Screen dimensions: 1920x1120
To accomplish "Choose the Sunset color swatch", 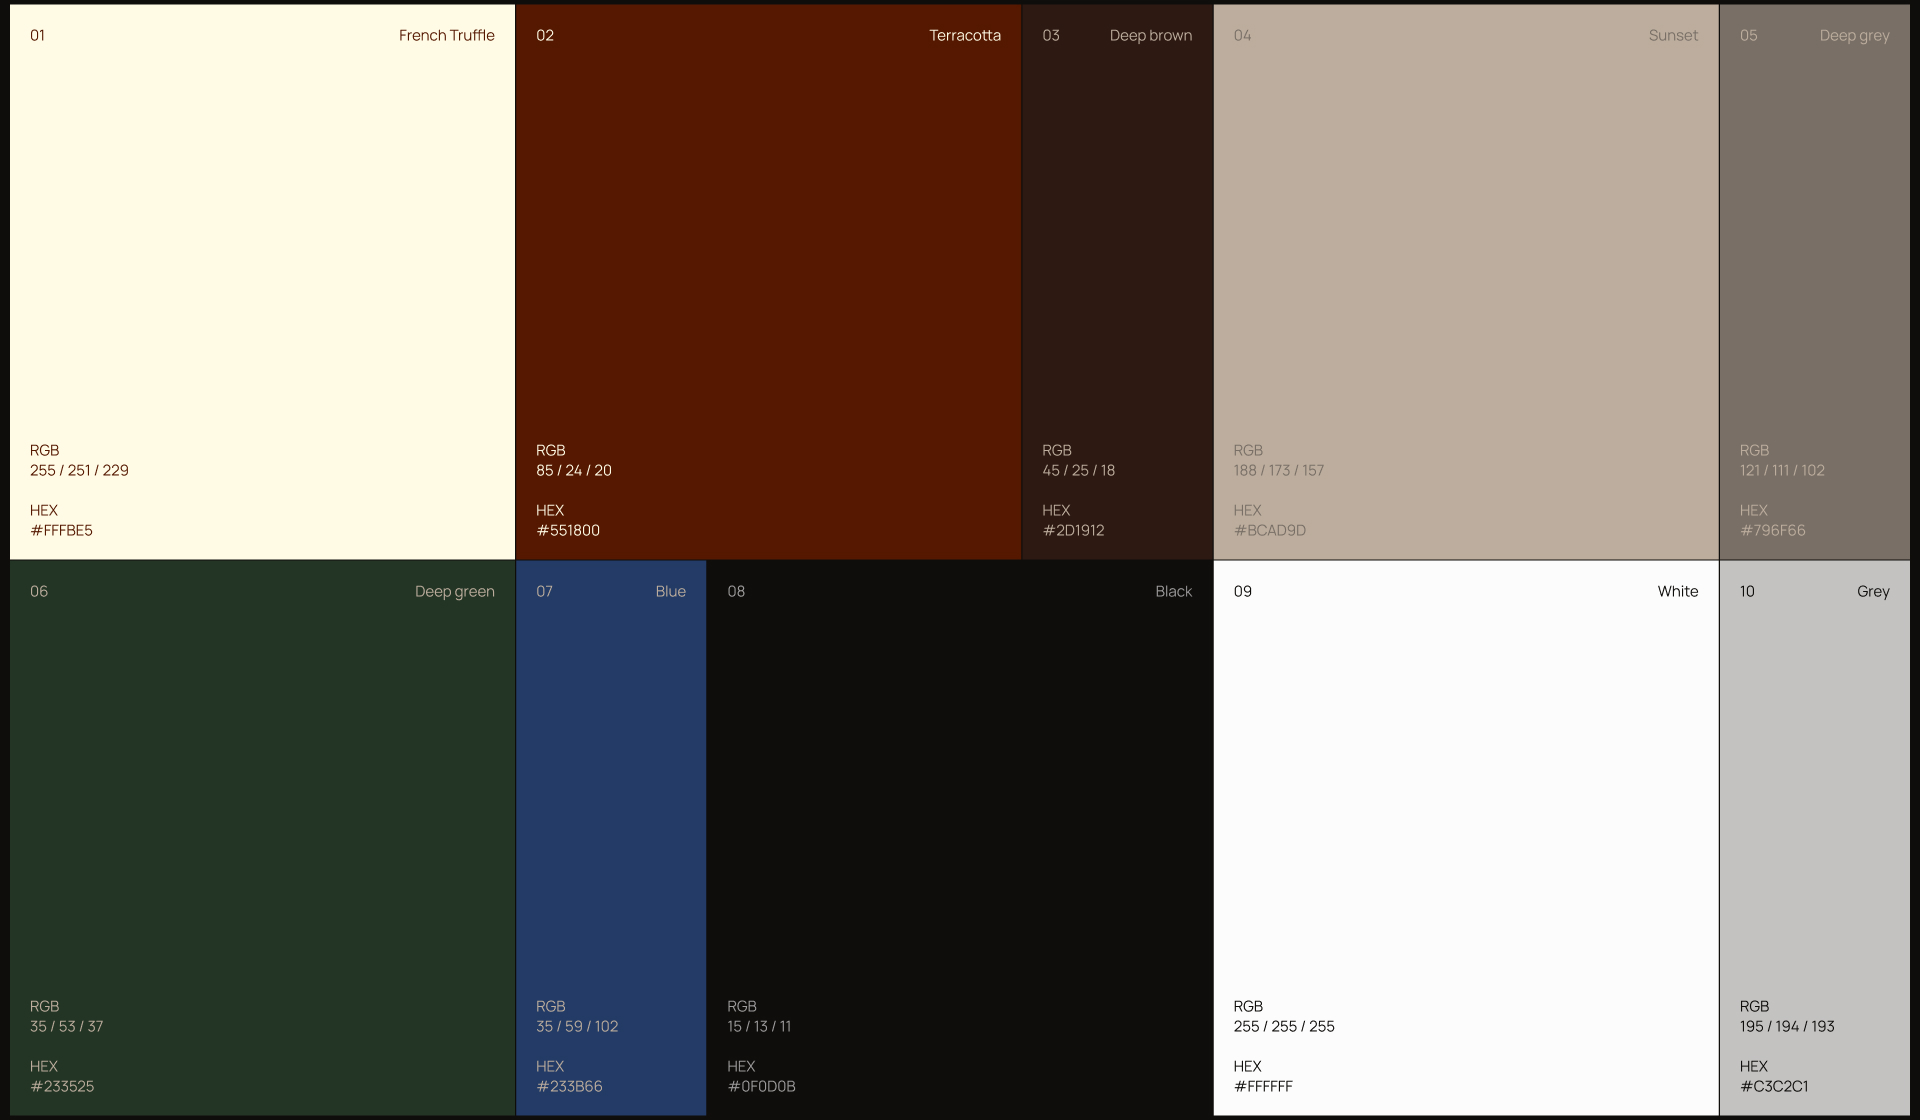I will tap(1466, 250).
